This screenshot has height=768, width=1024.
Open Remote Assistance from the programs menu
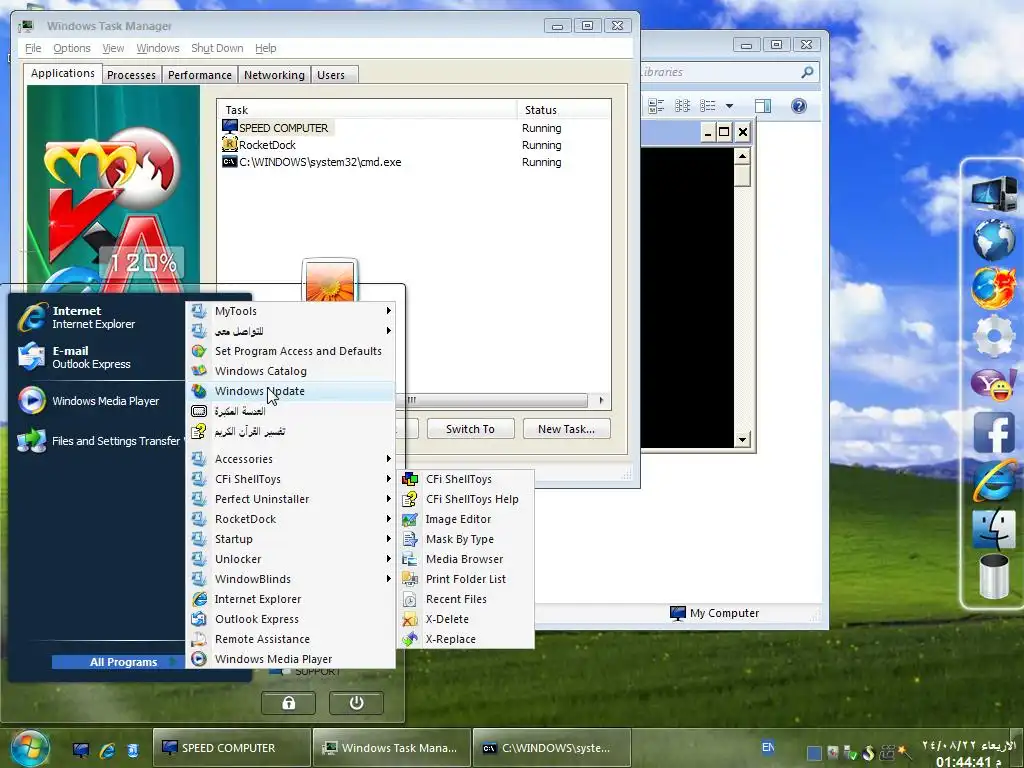click(x=291, y=639)
